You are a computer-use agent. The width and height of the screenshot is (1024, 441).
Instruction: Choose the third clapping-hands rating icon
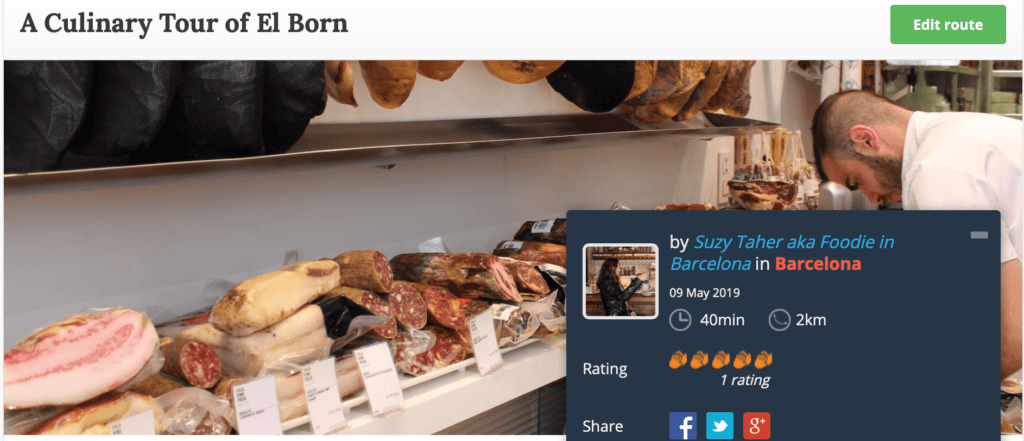[720, 359]
